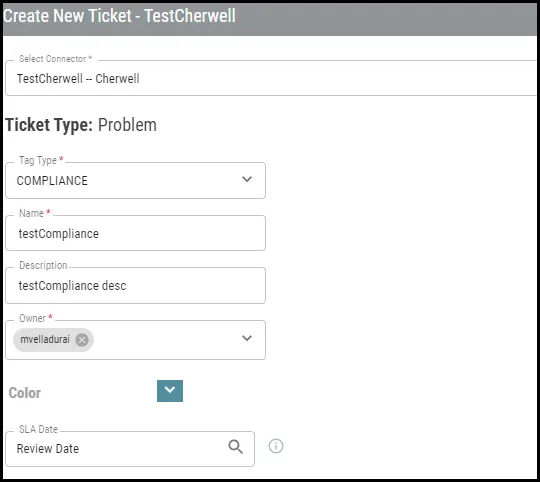Remove the mvelladurai owner chip
540x482 pixels.
[x=82, y=340]
